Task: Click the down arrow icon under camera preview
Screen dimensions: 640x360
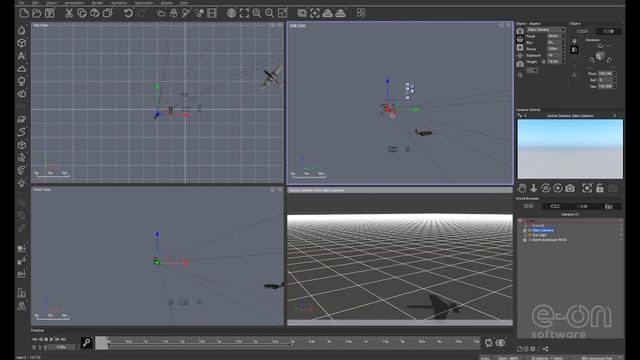Action: 533,188
